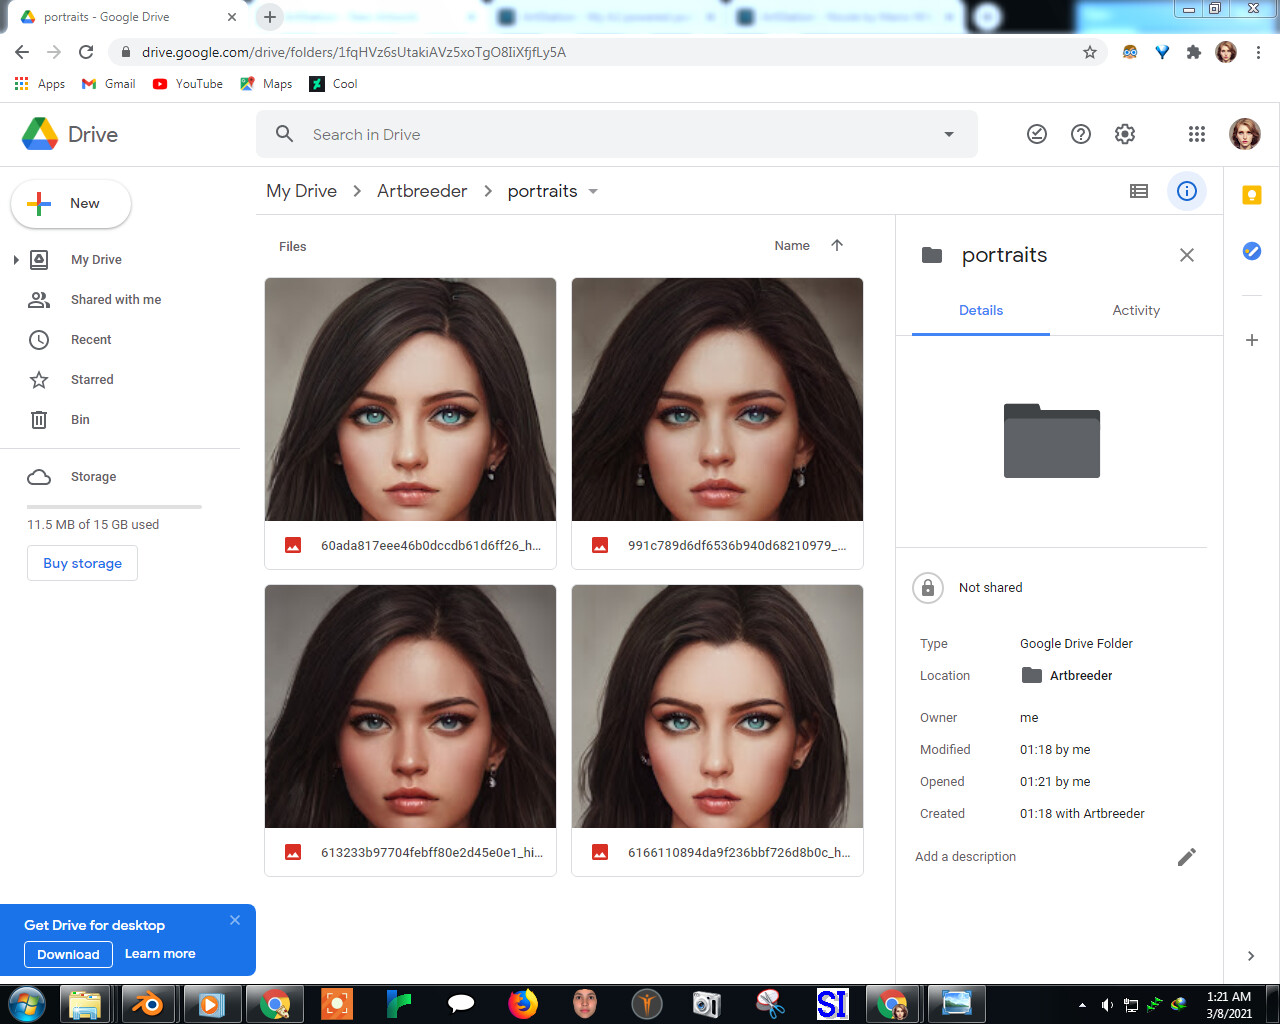Click the Buy storage button

pos(82,563)
